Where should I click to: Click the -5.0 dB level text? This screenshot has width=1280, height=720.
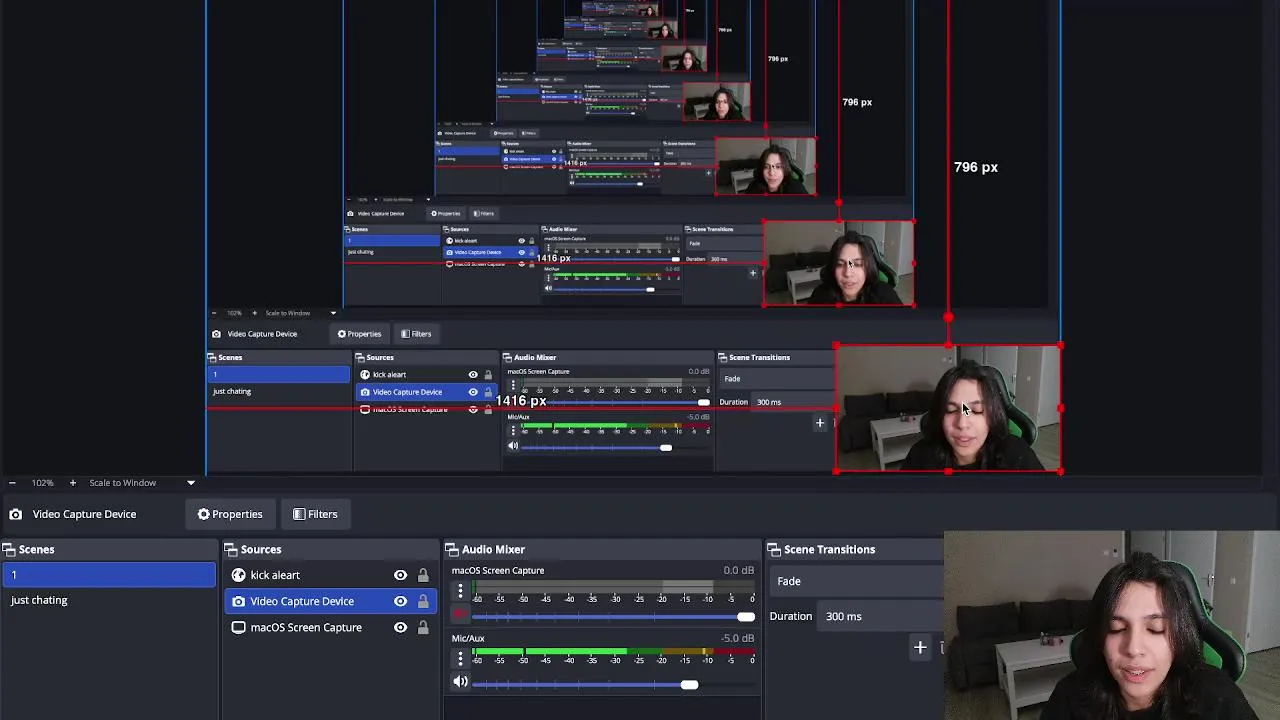click(737, 638)
